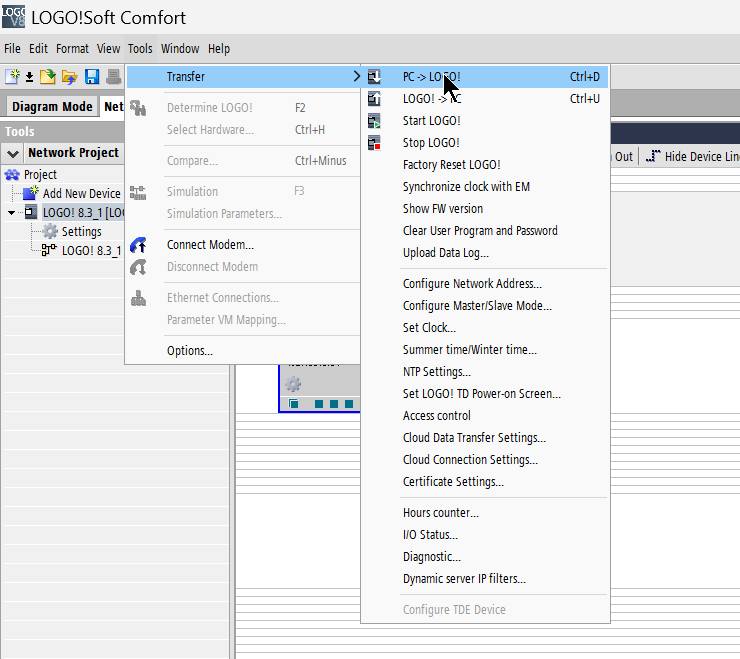740x659 pixels.
Task: Select LOGO! -> PC transfer entry
Action: (x=485, y=99)
